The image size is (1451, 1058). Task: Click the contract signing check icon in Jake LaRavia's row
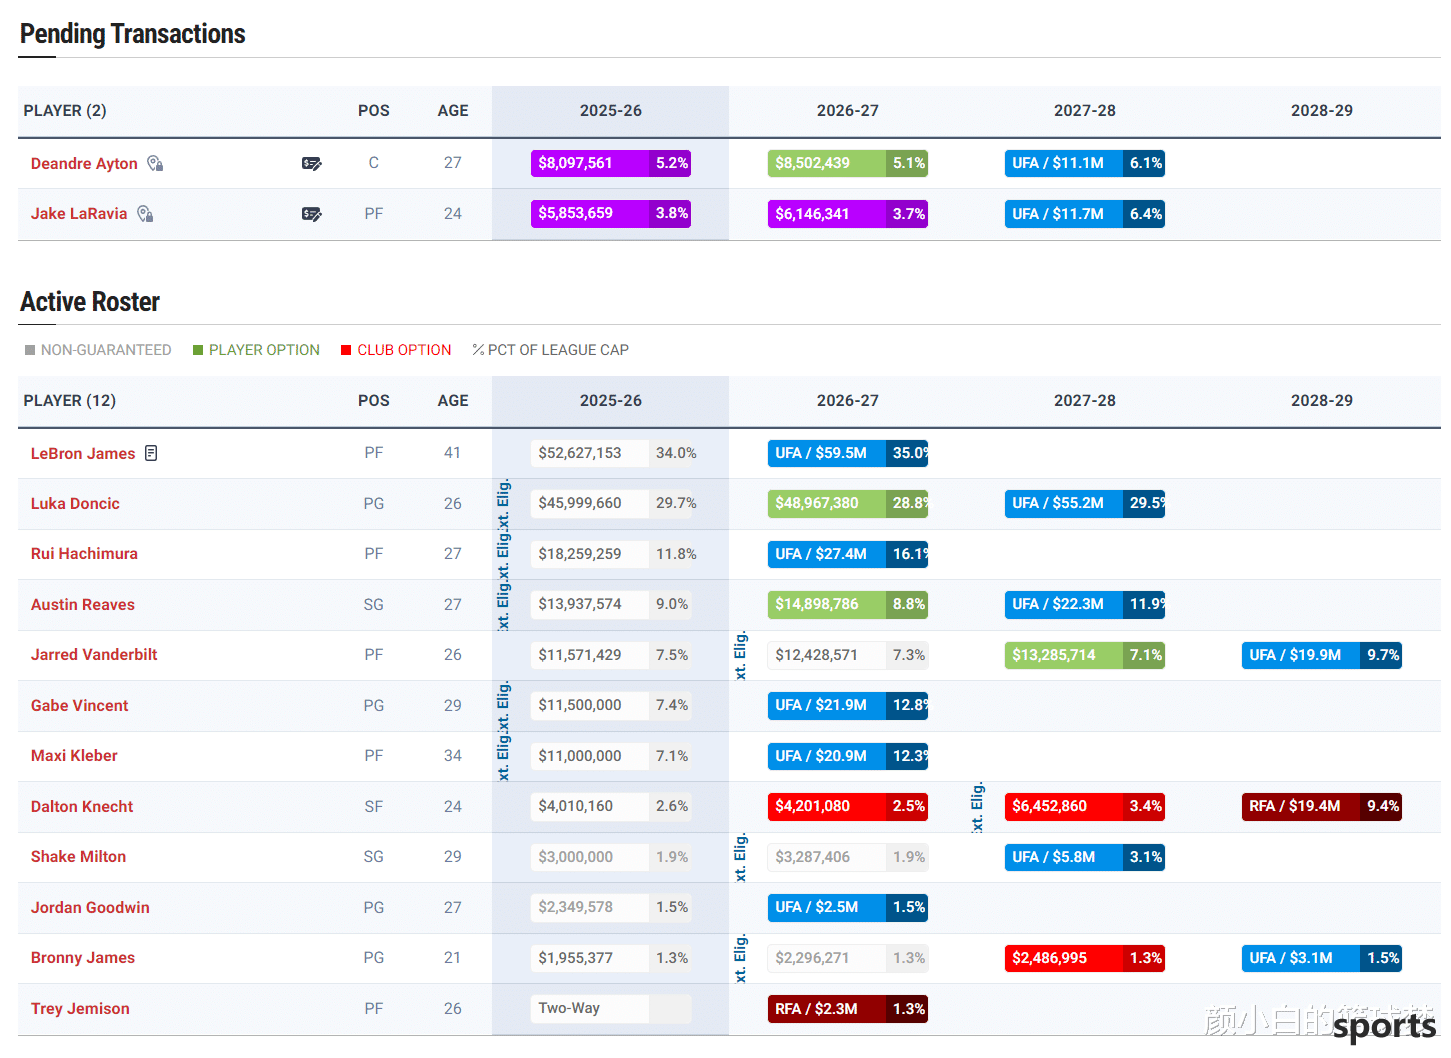312,213
